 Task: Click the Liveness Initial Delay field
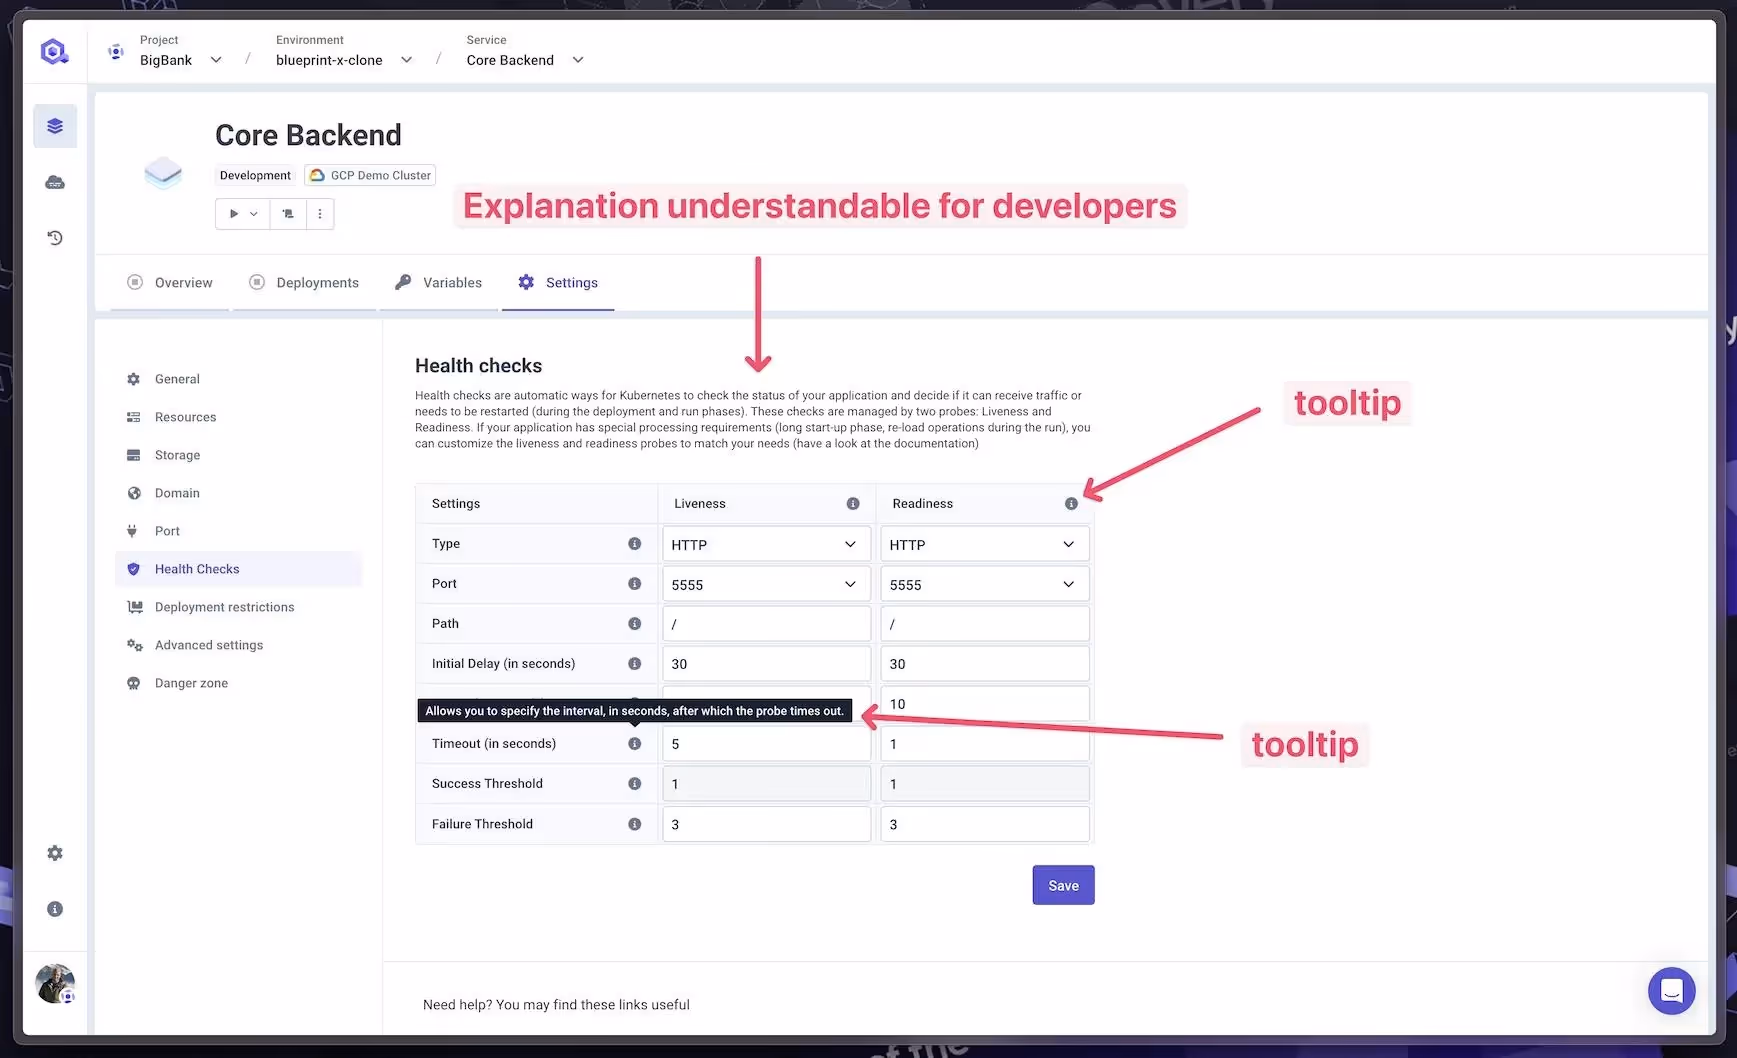766,664
